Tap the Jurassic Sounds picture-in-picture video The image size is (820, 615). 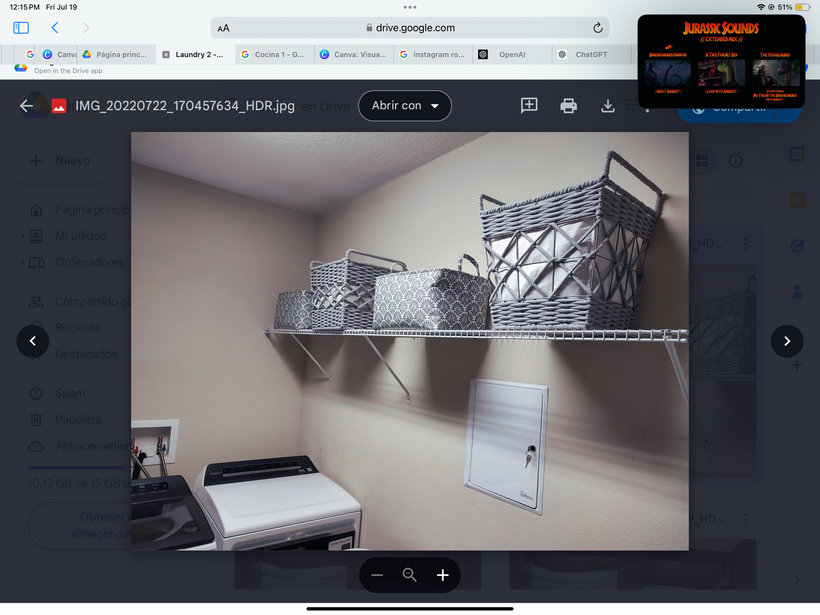tap(720, 61)
